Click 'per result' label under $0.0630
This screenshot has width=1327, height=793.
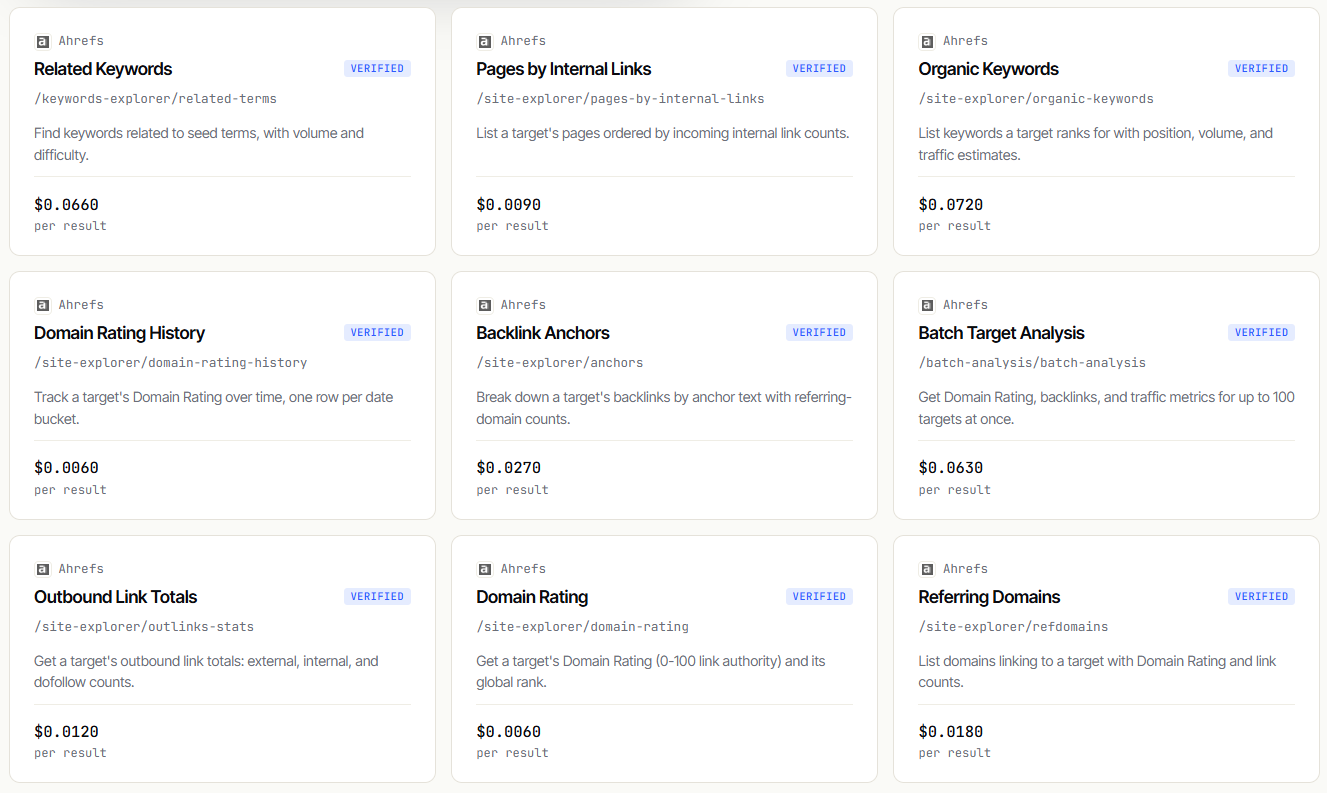[954, 490]
